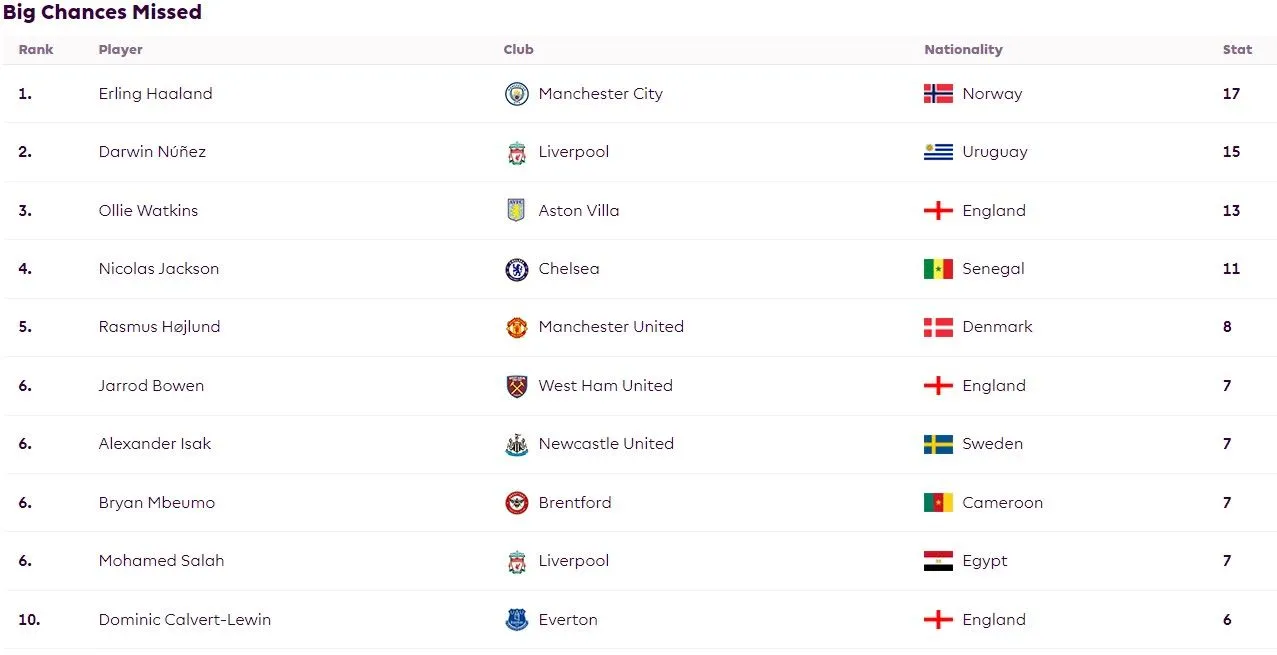
Task: Click the Cameroon flag icon
Action: pos(938,503)
